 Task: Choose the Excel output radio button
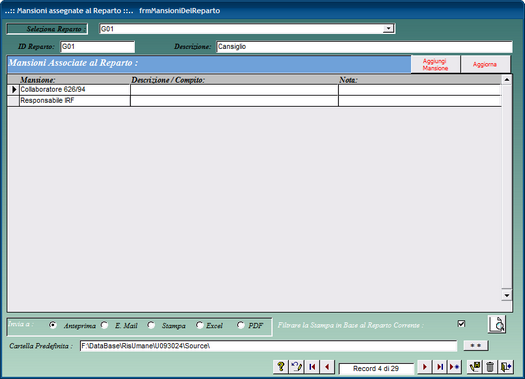click(x=200, y=325)
